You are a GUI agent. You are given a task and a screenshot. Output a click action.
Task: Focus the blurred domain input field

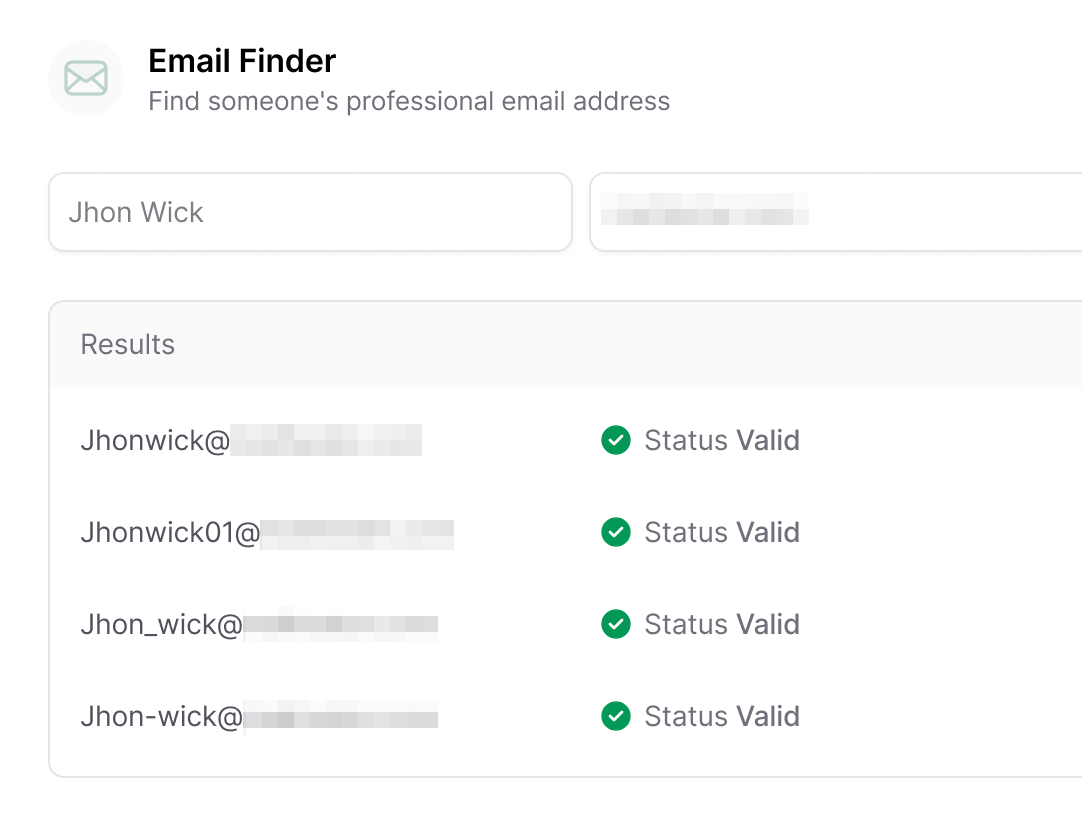836,212
